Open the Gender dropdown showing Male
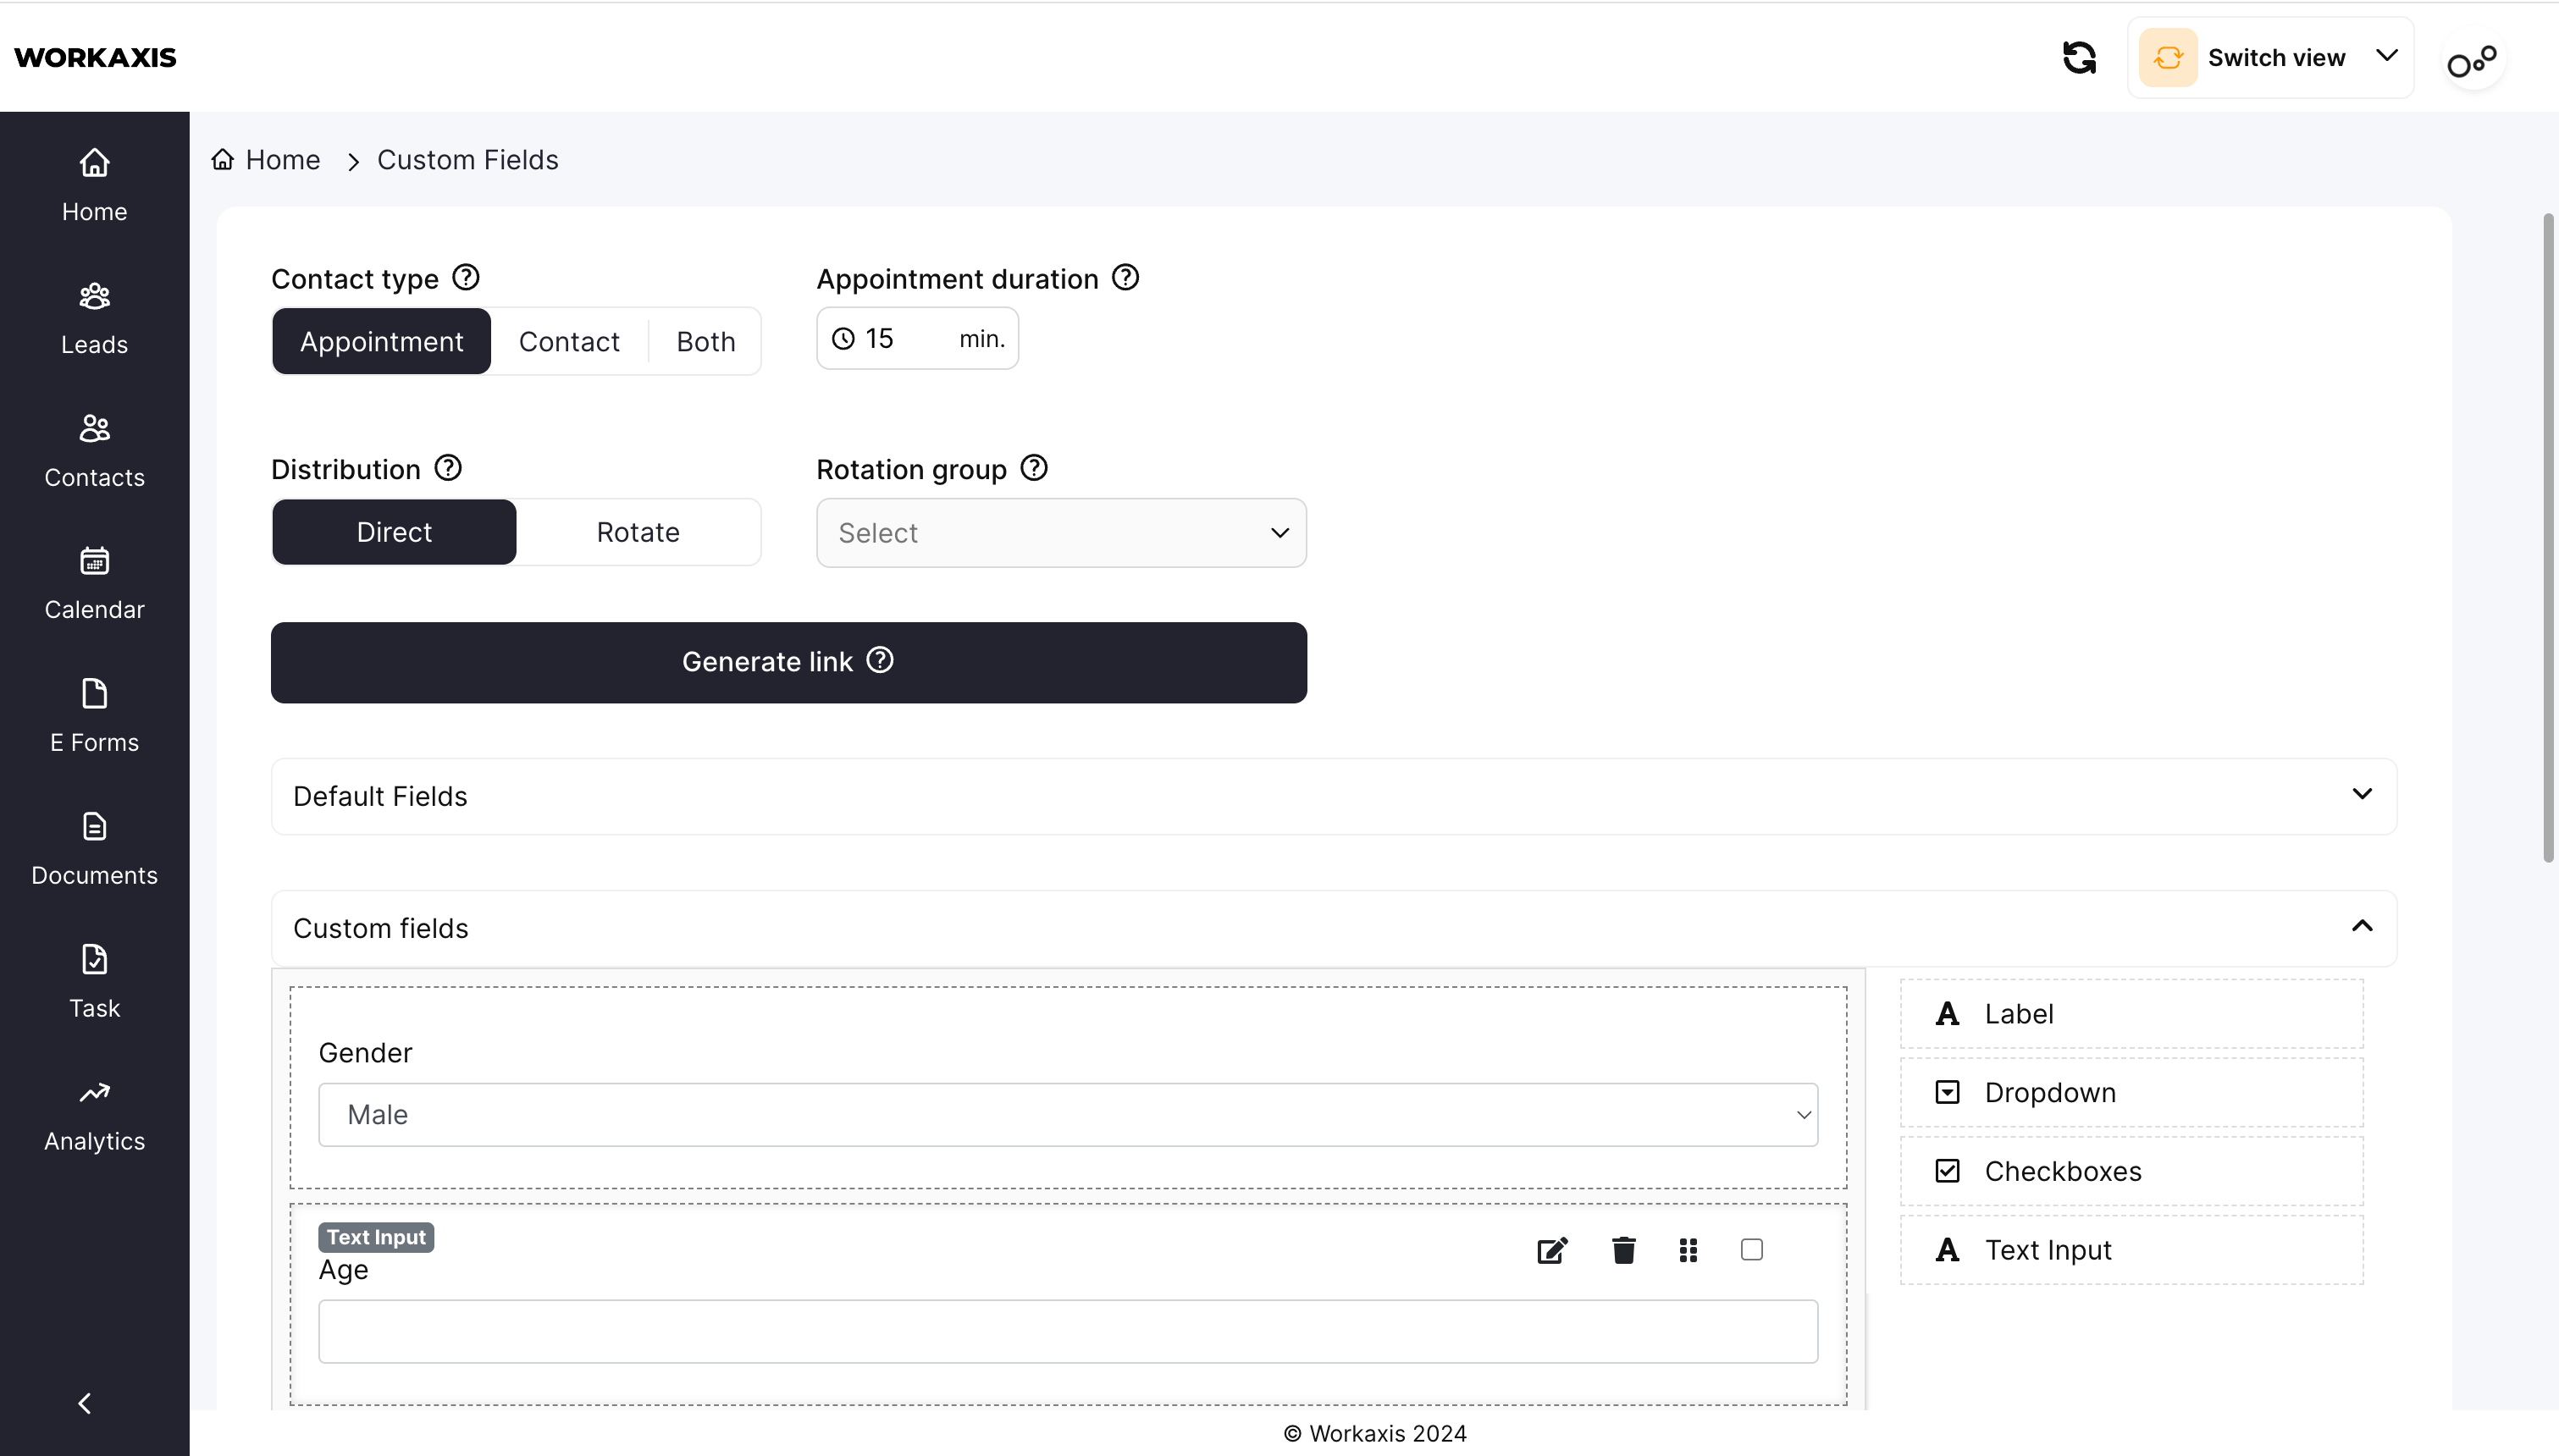This screenshot has height=1456, width=2559. point(1067,1115)
